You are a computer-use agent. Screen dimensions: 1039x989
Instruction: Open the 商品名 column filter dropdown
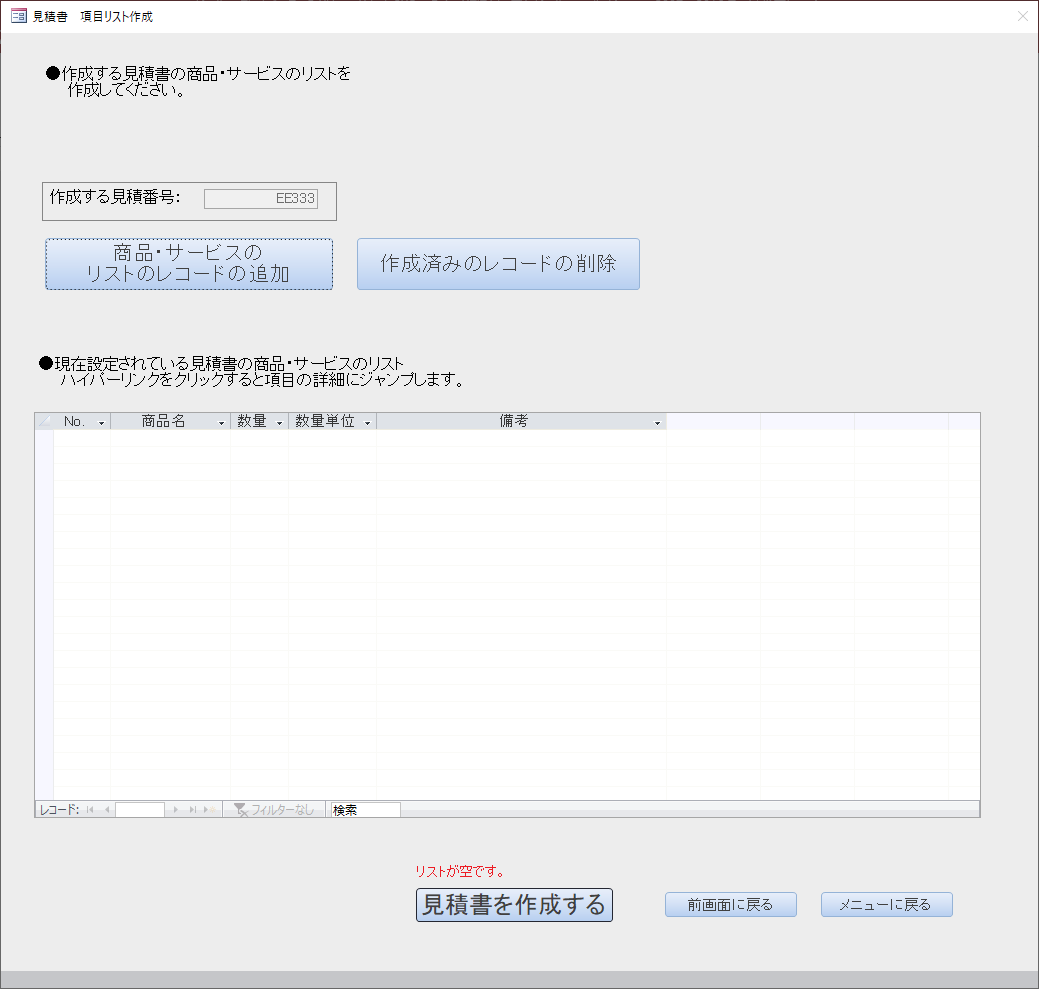point(221,423)
